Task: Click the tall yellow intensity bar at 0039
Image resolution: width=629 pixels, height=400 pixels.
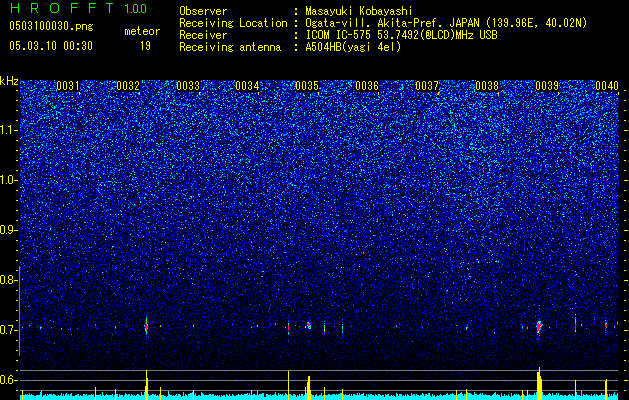Action: (x=540, y=384)
